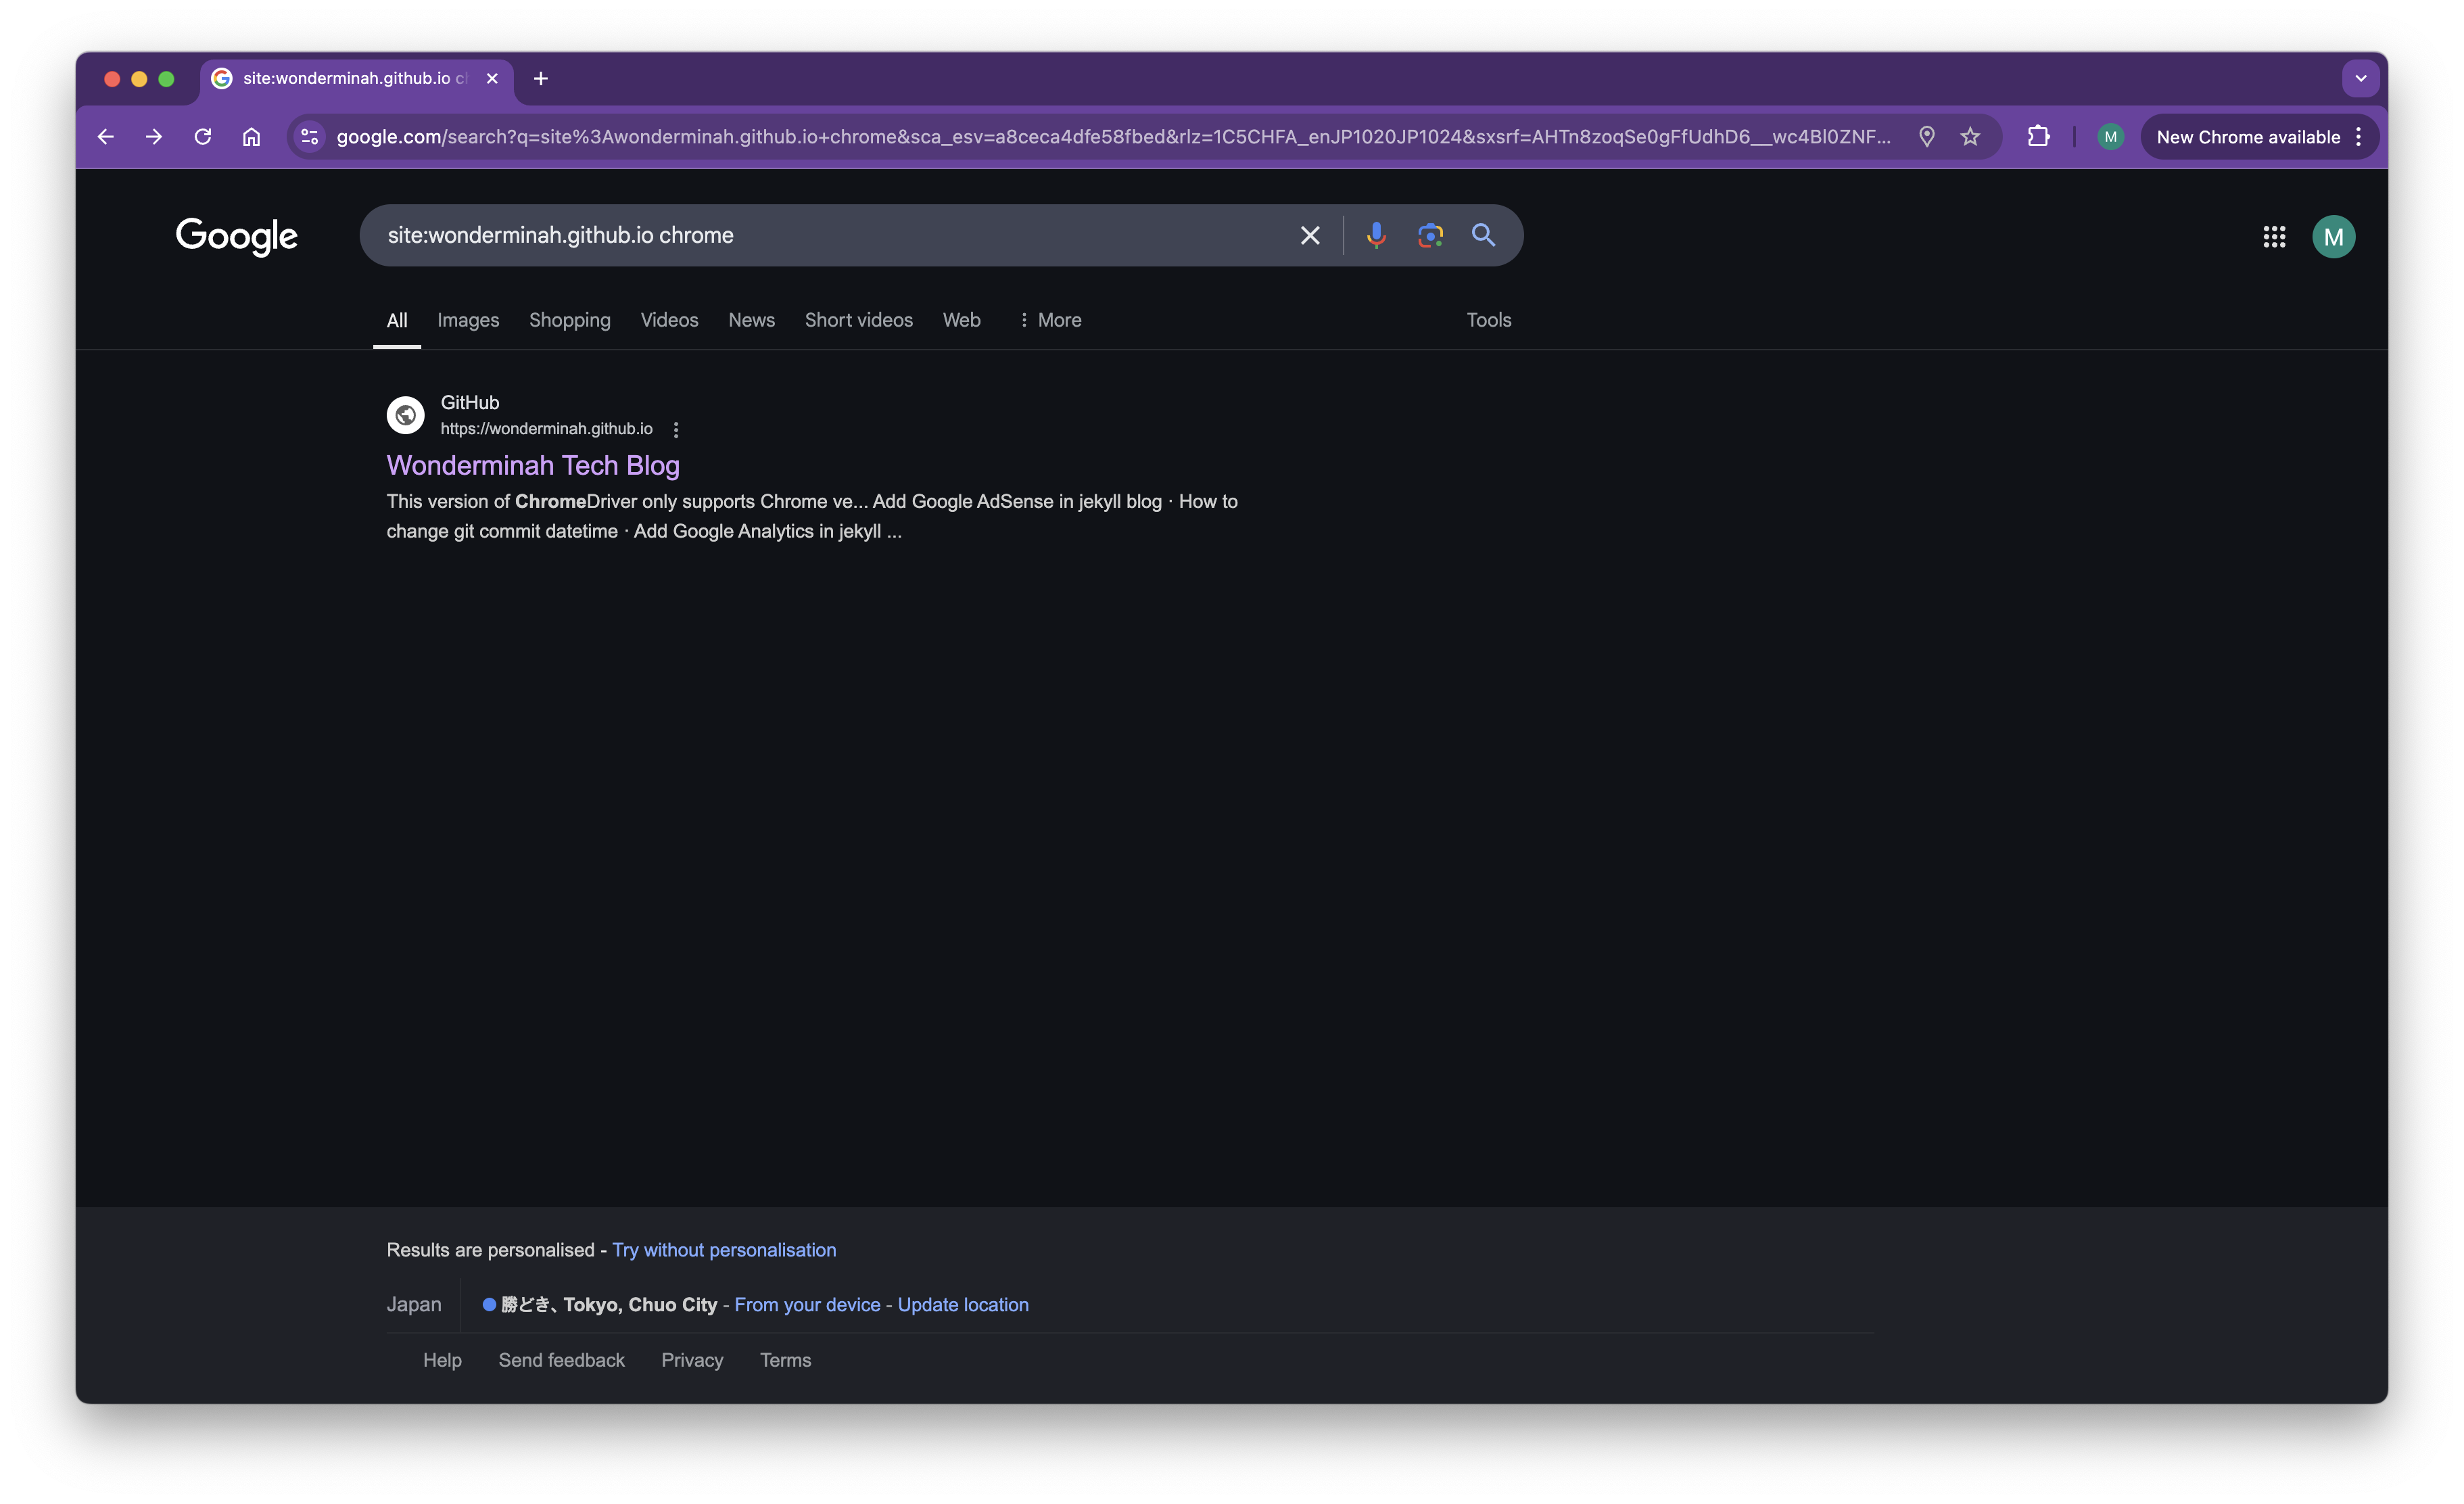Image resolution: width=2464 pixels, height=1504 pixels.
Task: Switch to the News tab
Action: [x=751, y=320]
